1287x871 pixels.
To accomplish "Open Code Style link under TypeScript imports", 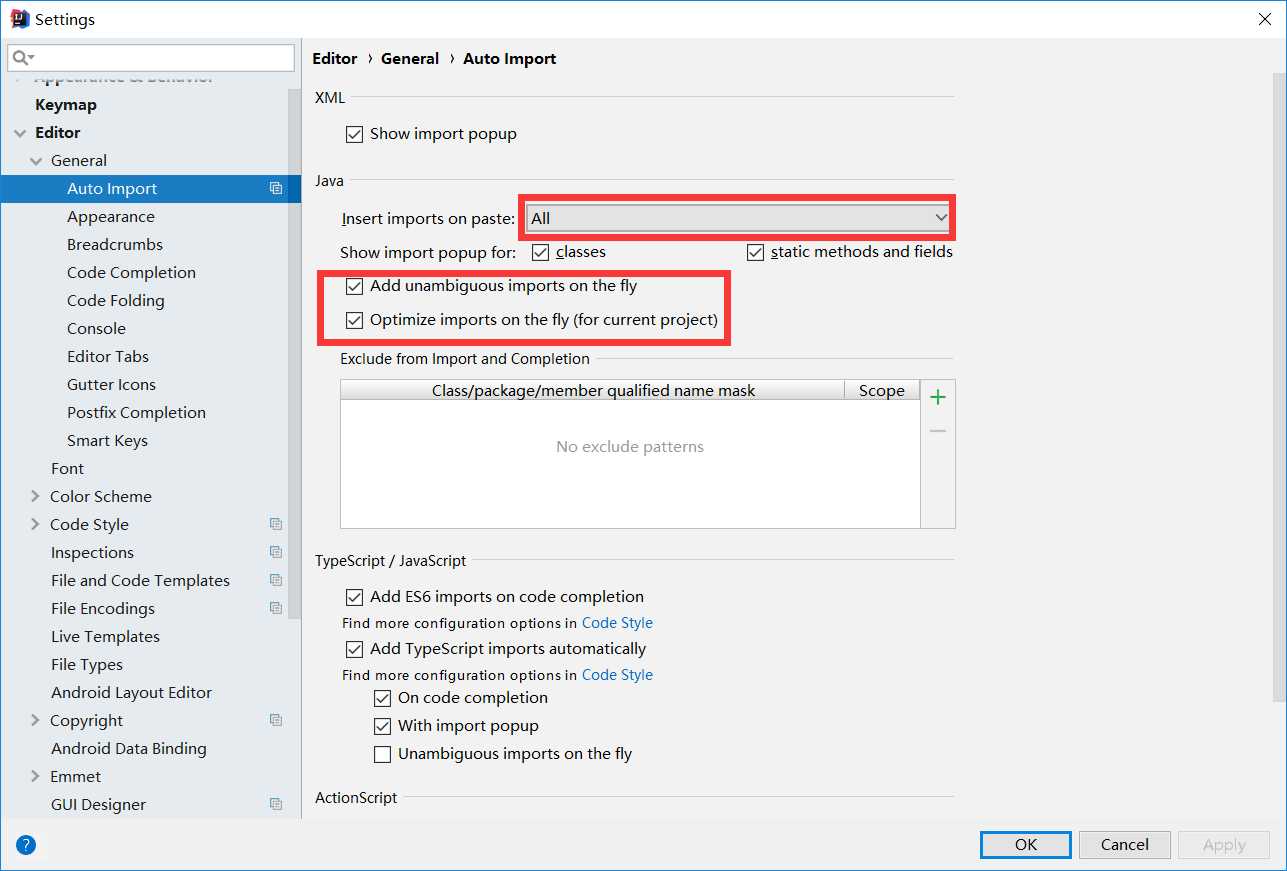I will [x=617, y=675].
